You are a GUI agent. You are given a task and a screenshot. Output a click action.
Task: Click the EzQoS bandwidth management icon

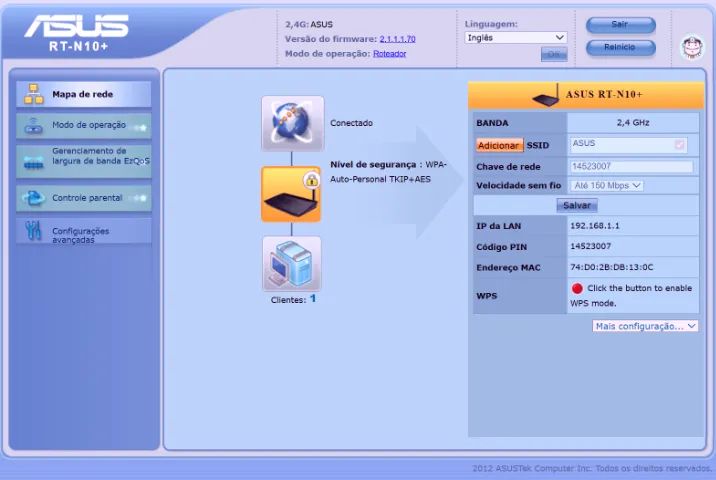click(34, 161)
